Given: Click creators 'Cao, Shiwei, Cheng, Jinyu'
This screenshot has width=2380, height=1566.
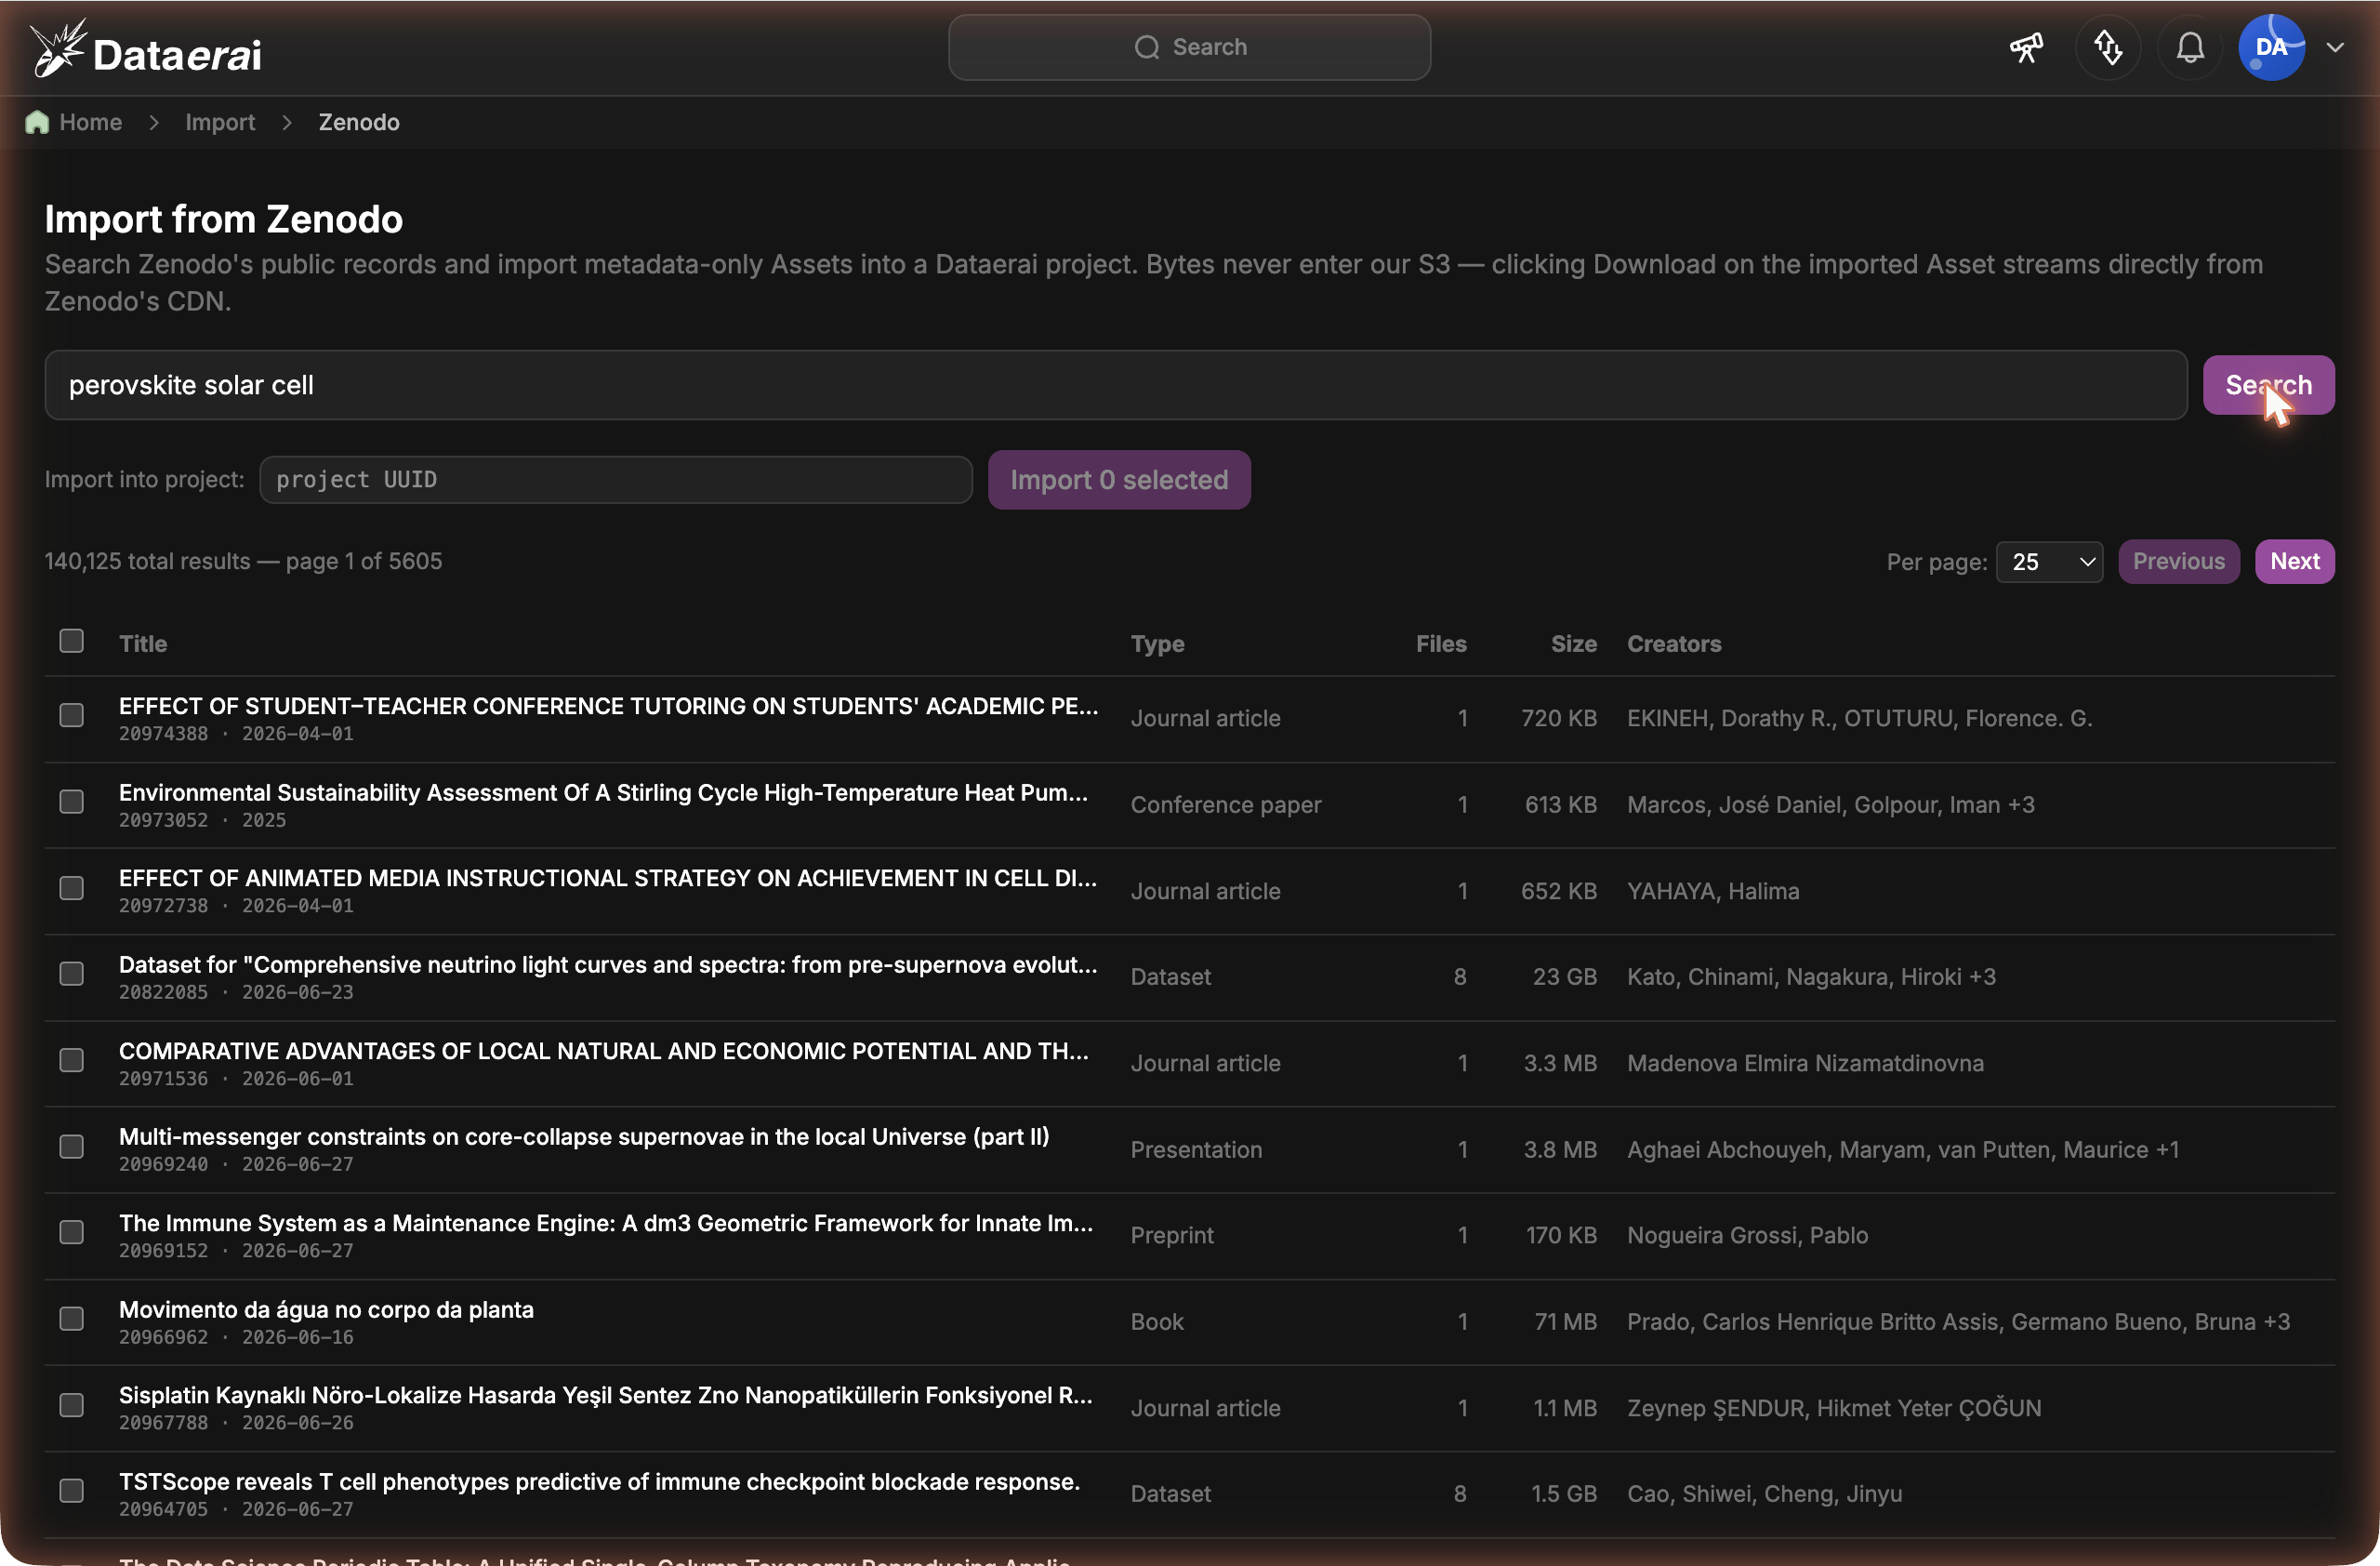Looking at the screenshot, I should [1764, 1494].
